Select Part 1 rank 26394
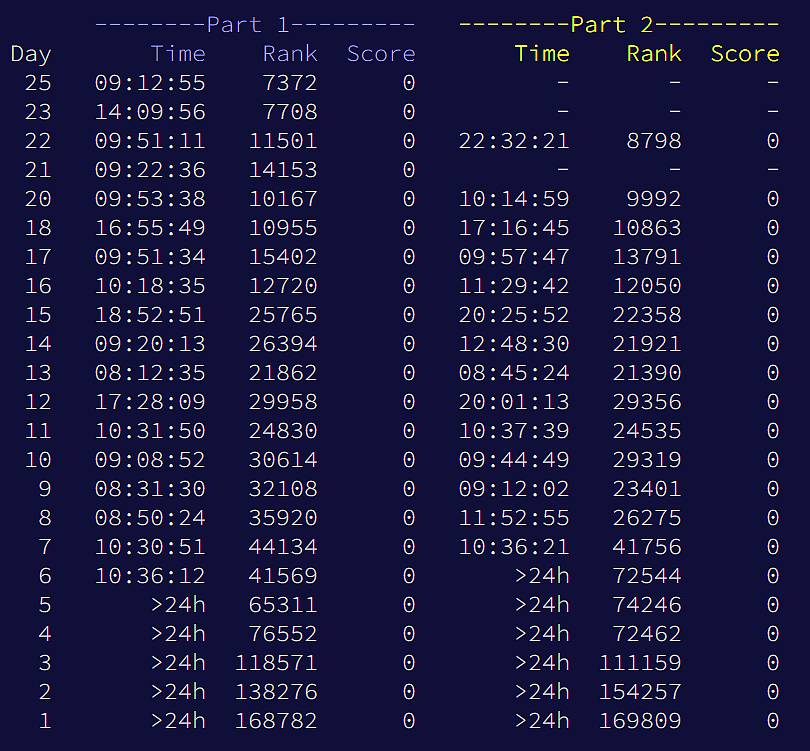Viewport: 810px width, 751px height. click(283, 343)
